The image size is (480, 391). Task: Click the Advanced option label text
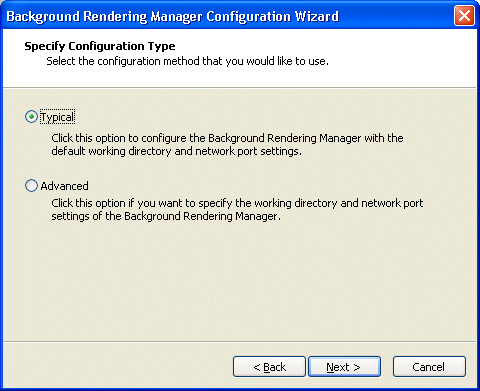click(65, 186)
